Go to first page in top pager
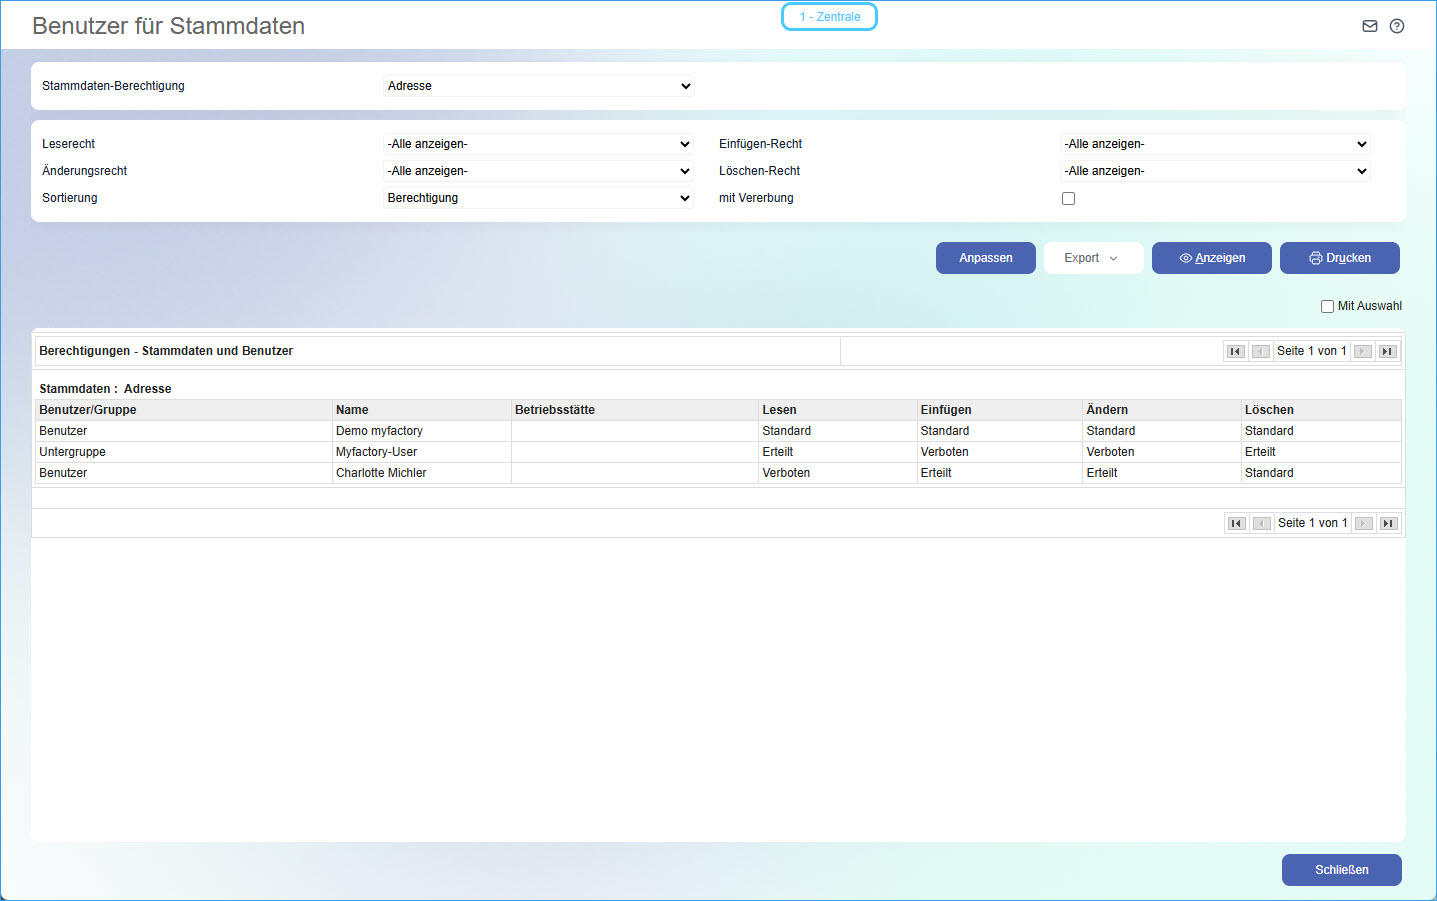This screenshot has height=901, width=1437. click(1235, 351)
